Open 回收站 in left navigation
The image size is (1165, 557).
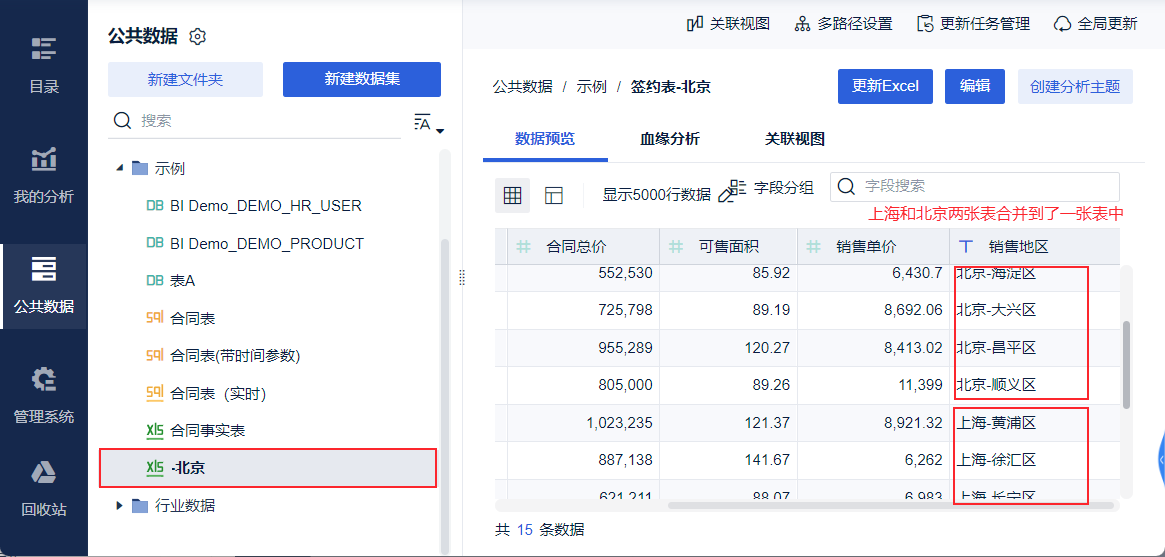click(44, 489)
